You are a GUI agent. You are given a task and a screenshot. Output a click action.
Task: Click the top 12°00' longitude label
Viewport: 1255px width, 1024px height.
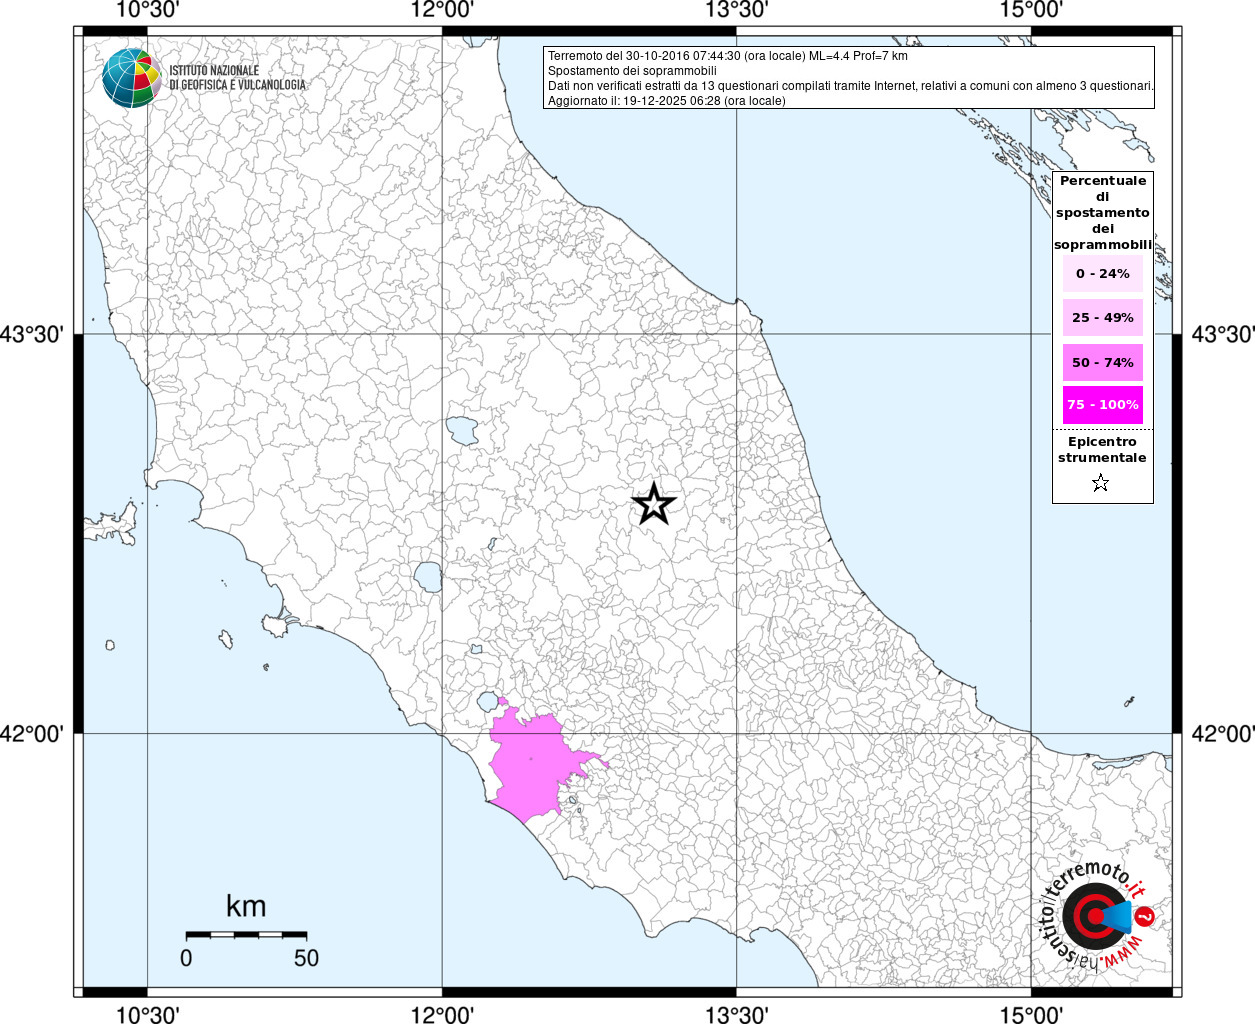(x=442, y=10)
